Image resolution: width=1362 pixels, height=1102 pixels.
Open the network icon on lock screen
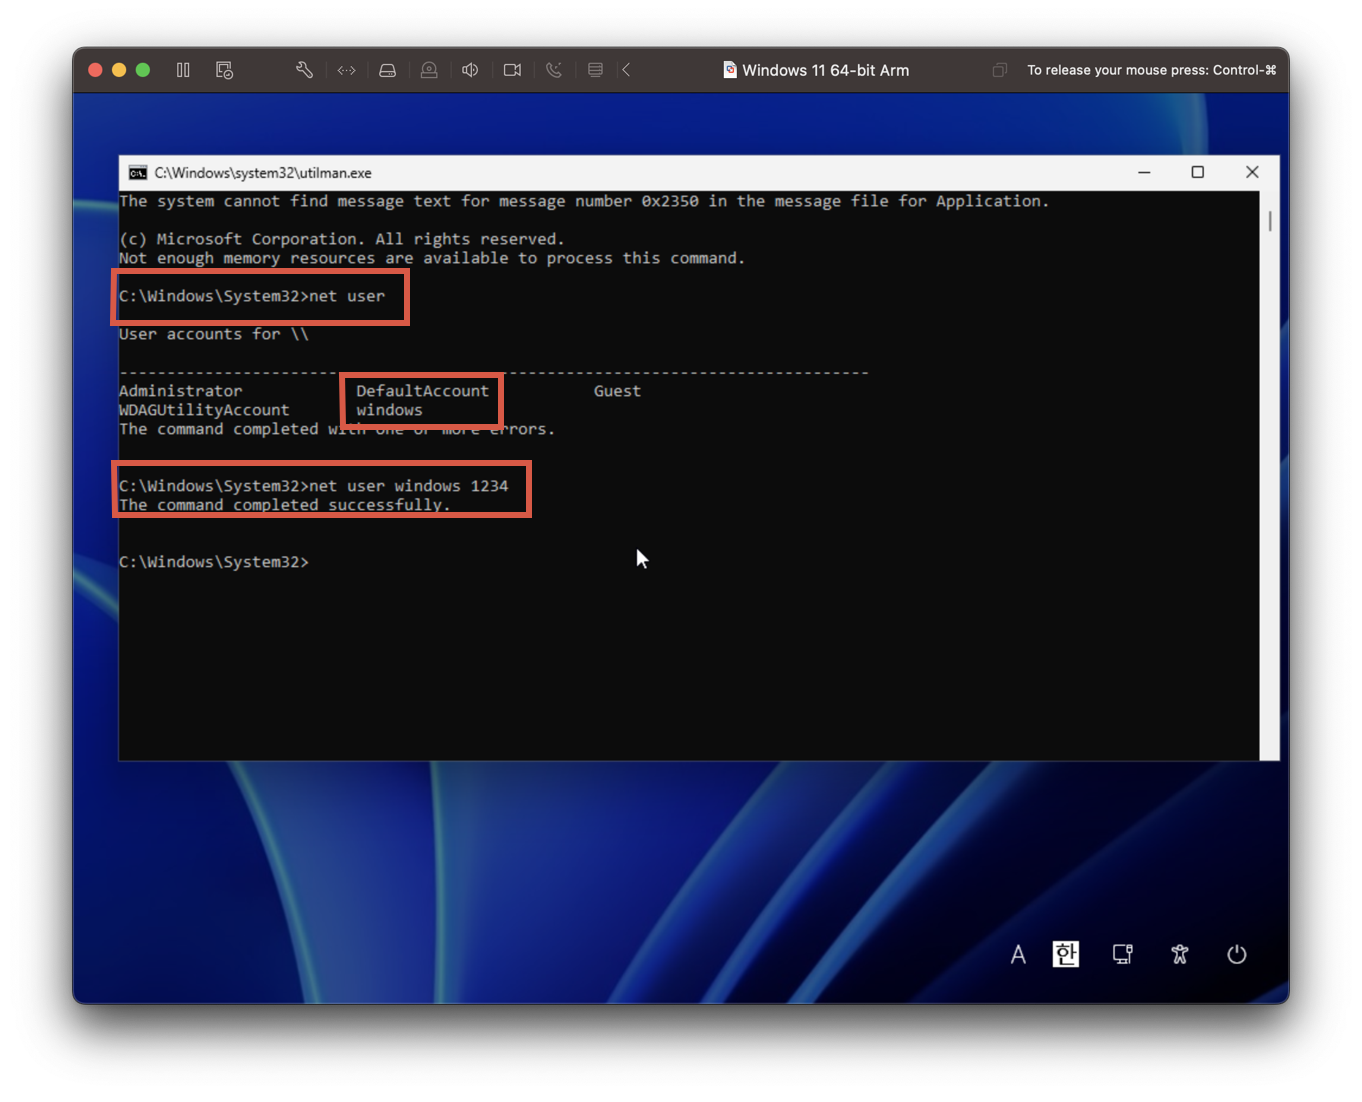click(1123, 955)
